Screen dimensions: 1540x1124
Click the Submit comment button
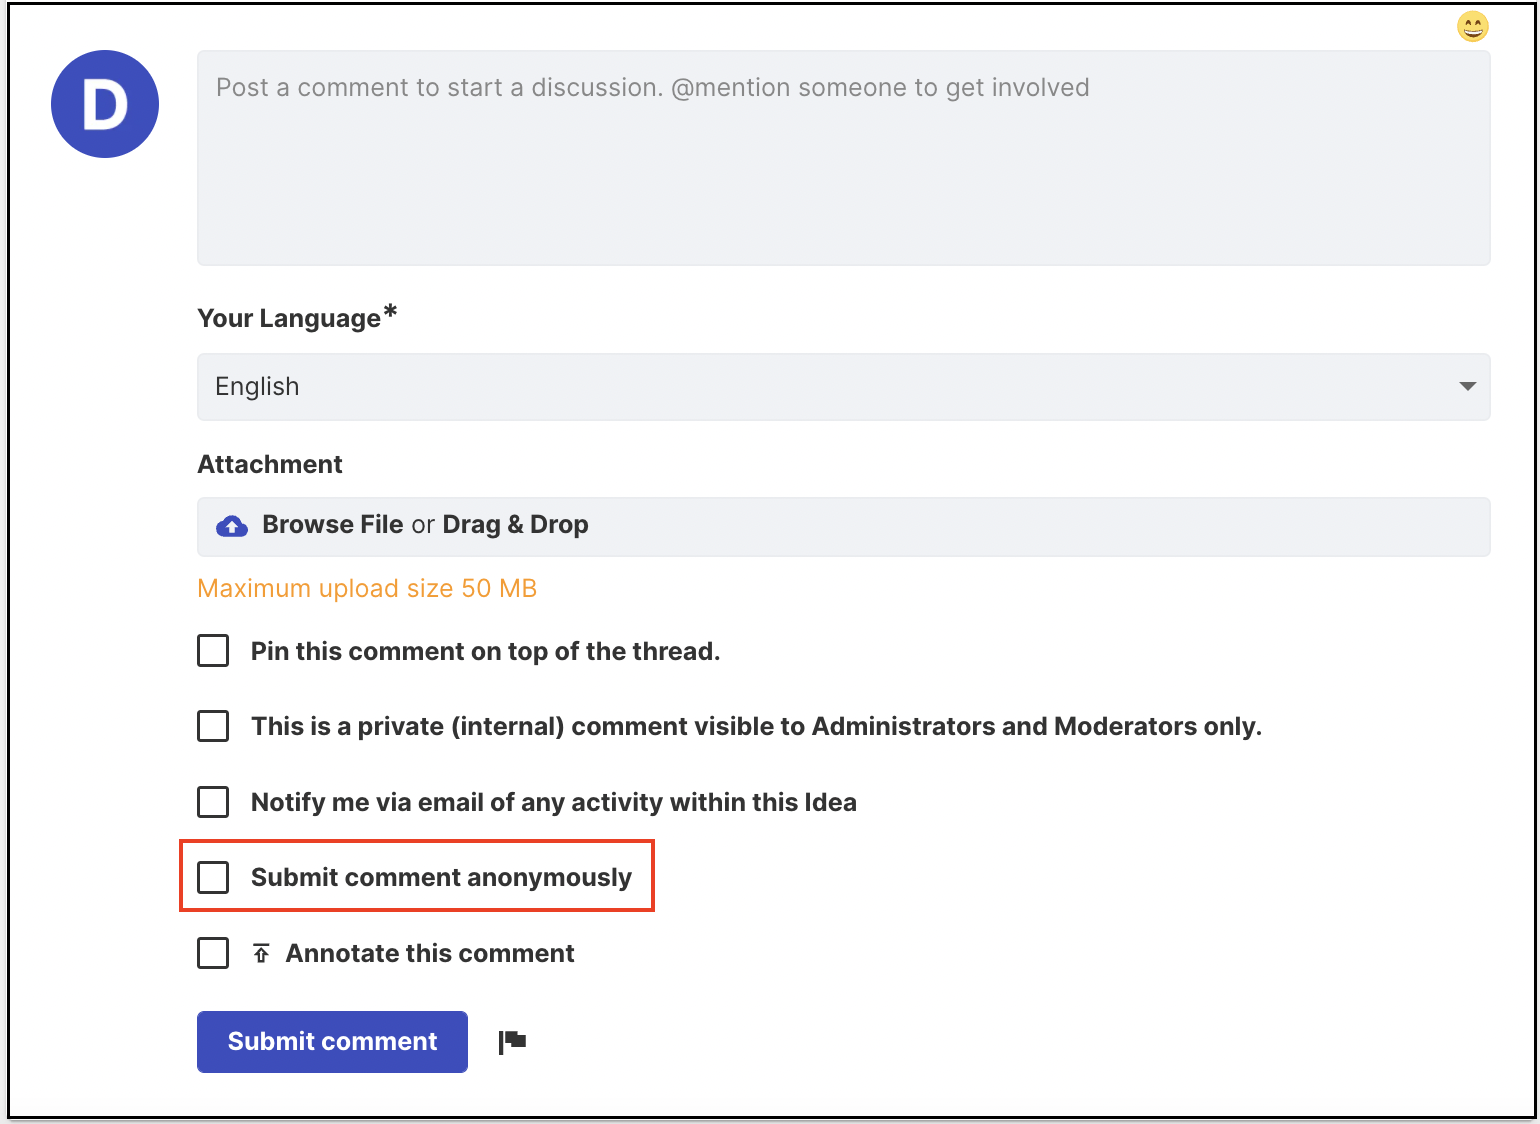pyautogui.click(x=332, y=1042)
